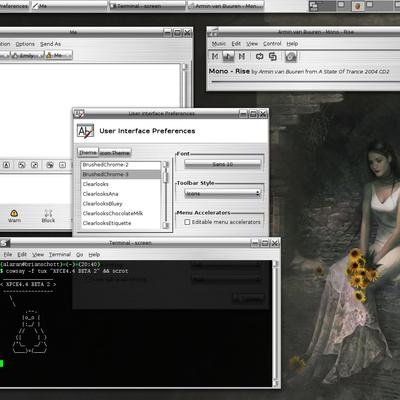Choose BrushedChrome-3 theme

[121, 174]
